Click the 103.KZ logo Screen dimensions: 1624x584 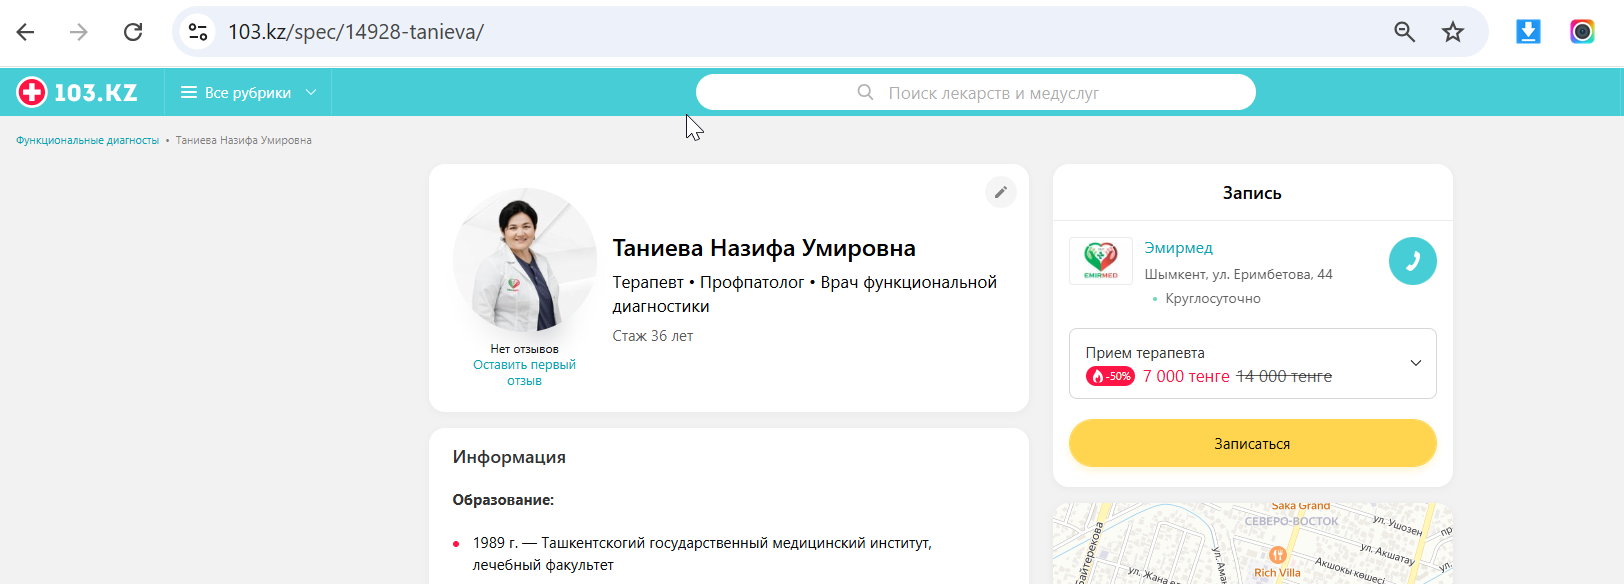click(77, 92)
